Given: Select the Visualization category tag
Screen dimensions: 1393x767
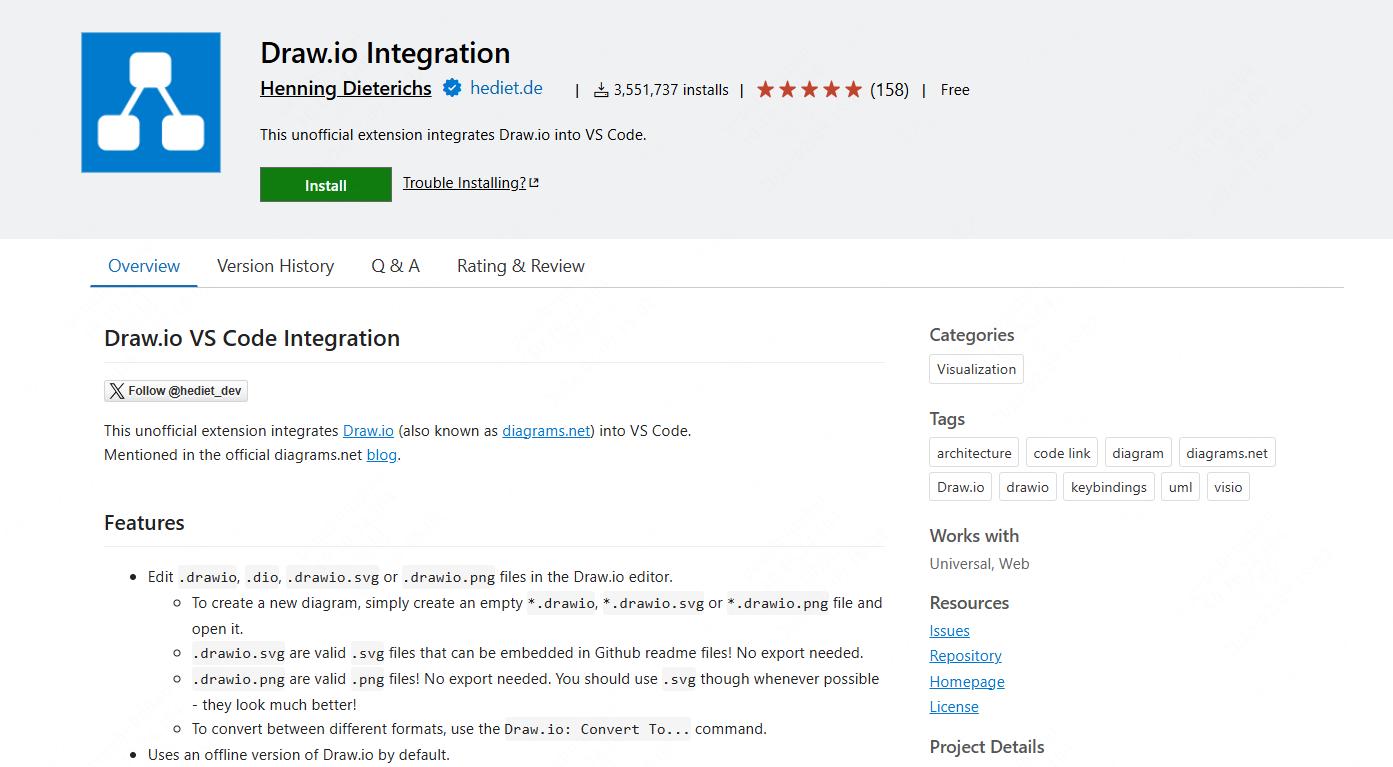Looking at the screenshot, I should [x=976, y=369].
